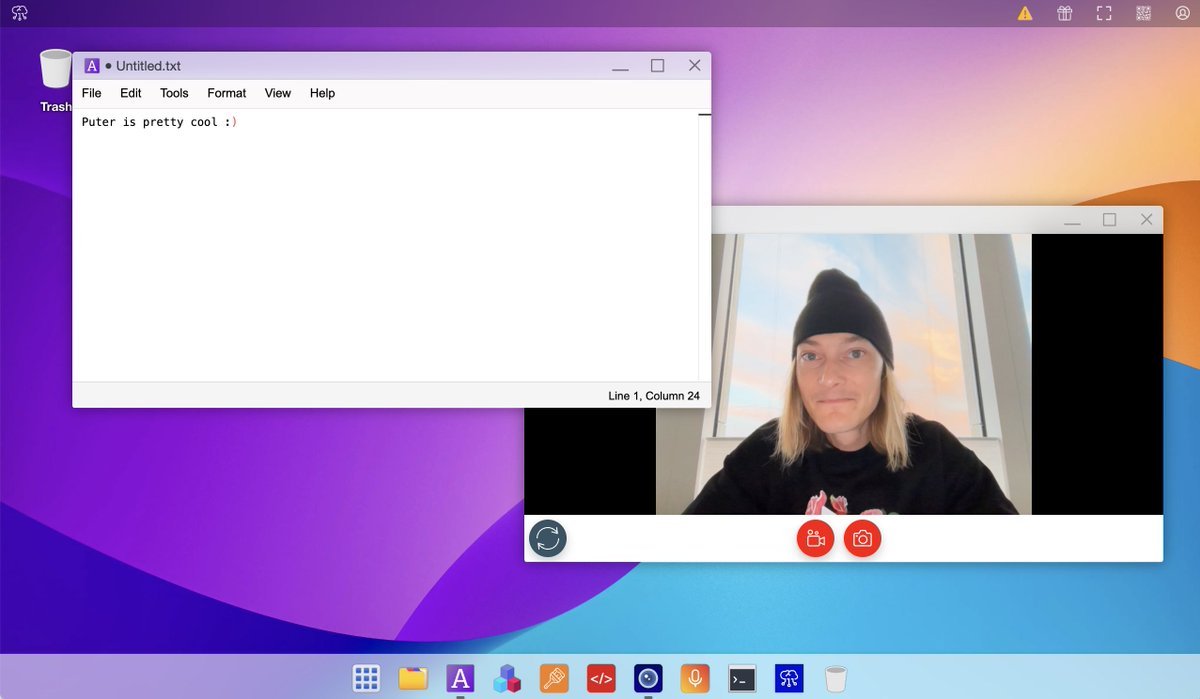Click the editor's vertical scrollbar
This screenshot has height=699, width=1200.
pyautogui.click(x=704, y=245)
